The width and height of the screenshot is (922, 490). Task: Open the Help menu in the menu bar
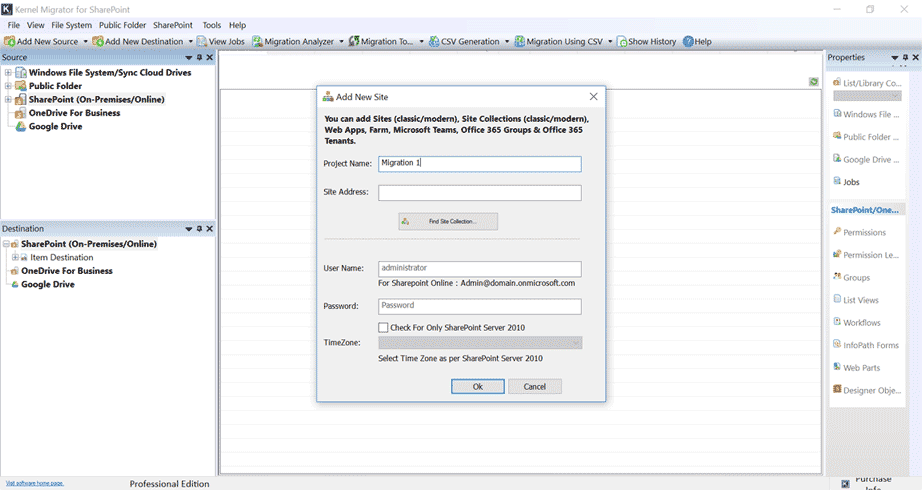tap(238, 25)
